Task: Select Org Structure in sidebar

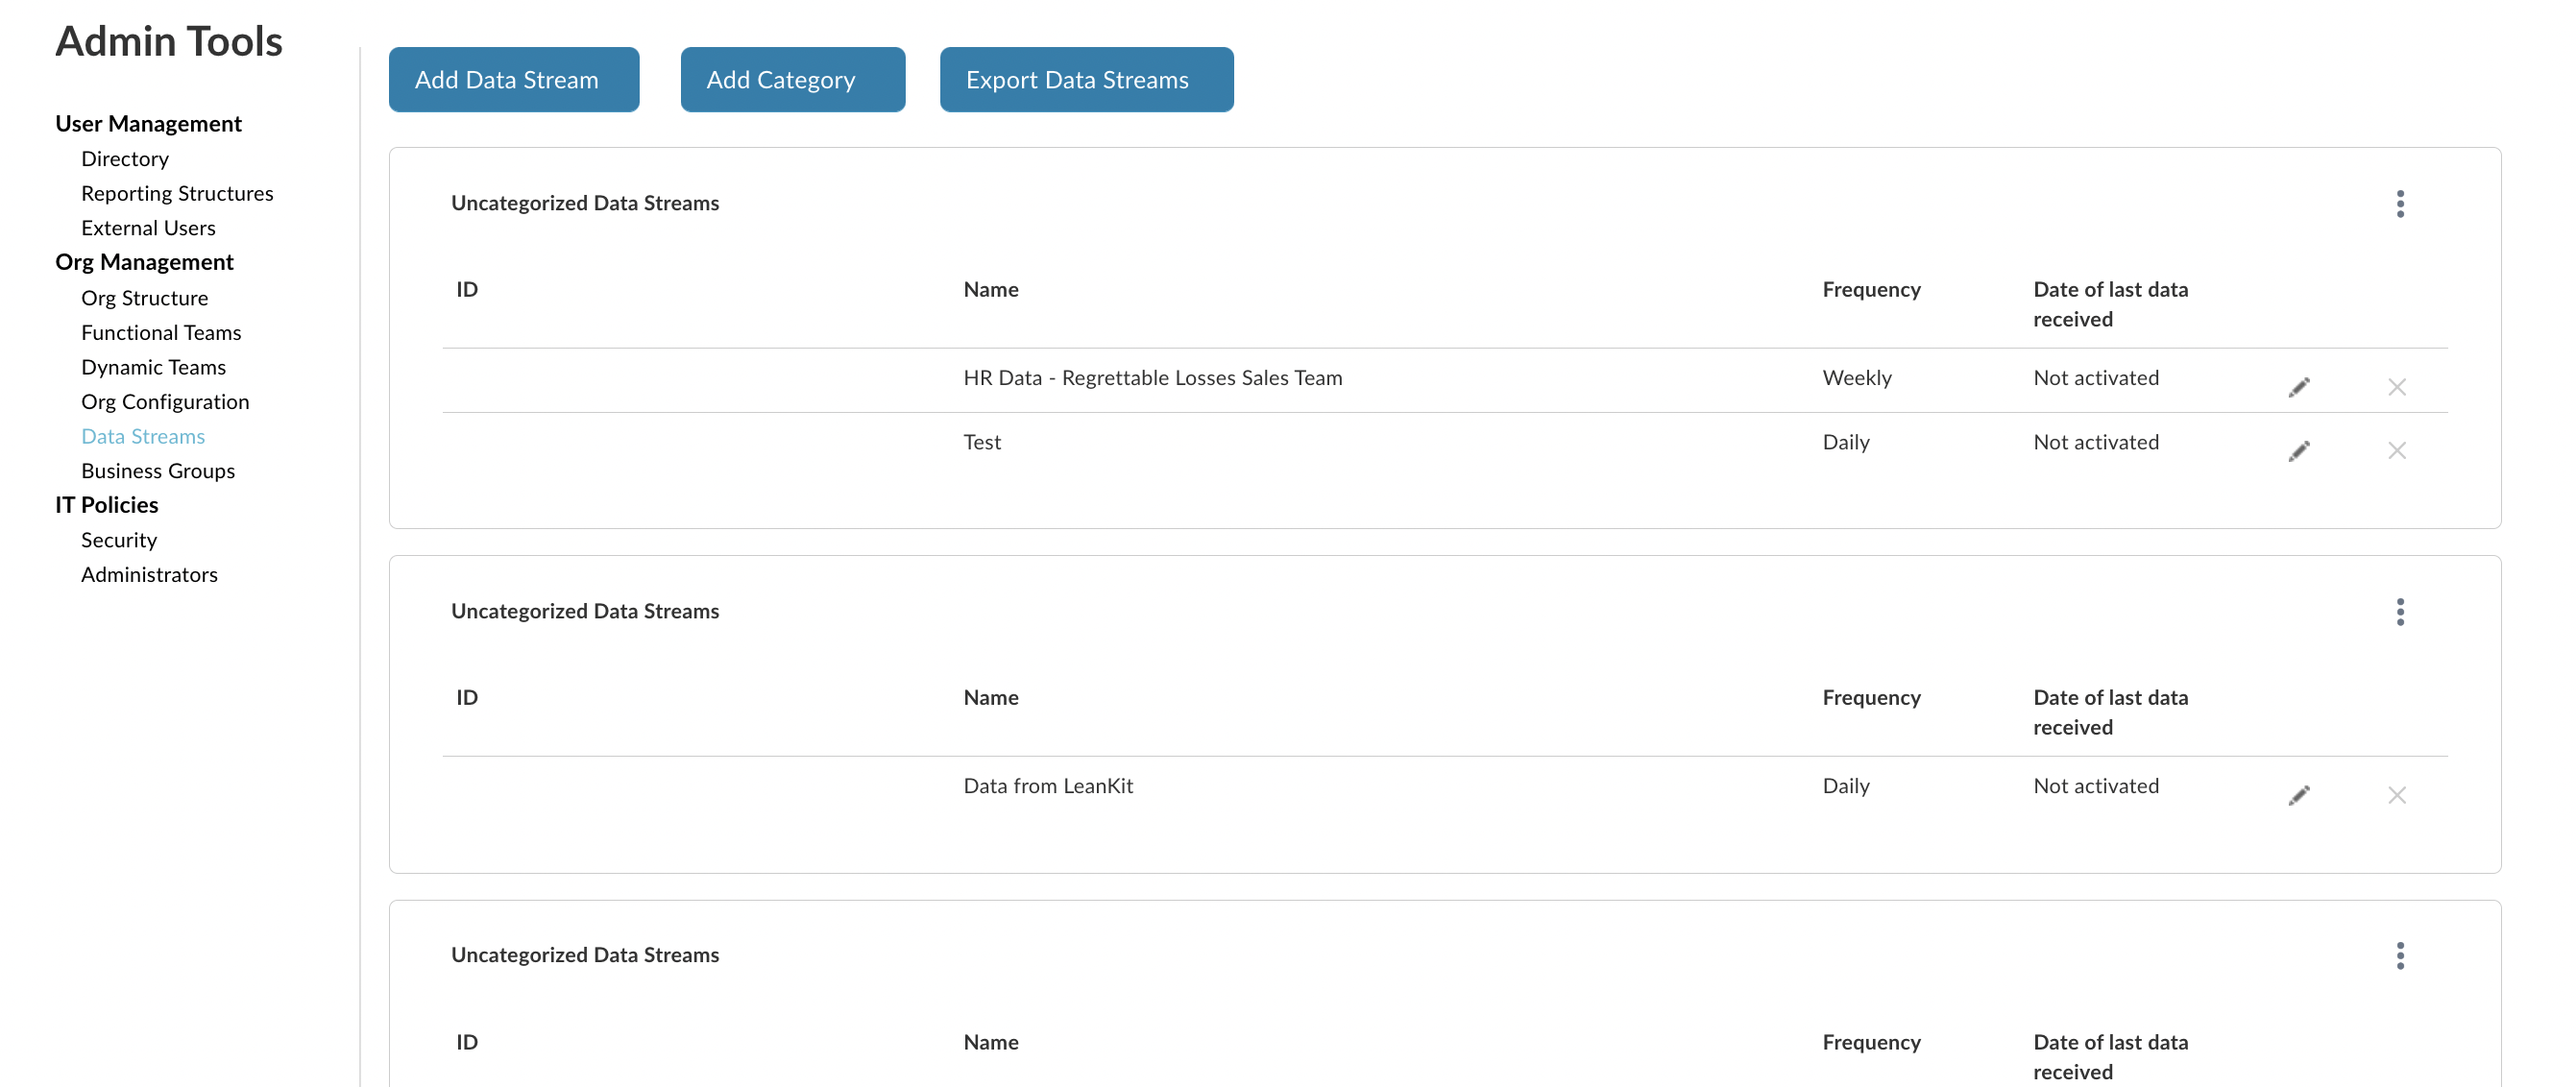Action: click(145, 298)
